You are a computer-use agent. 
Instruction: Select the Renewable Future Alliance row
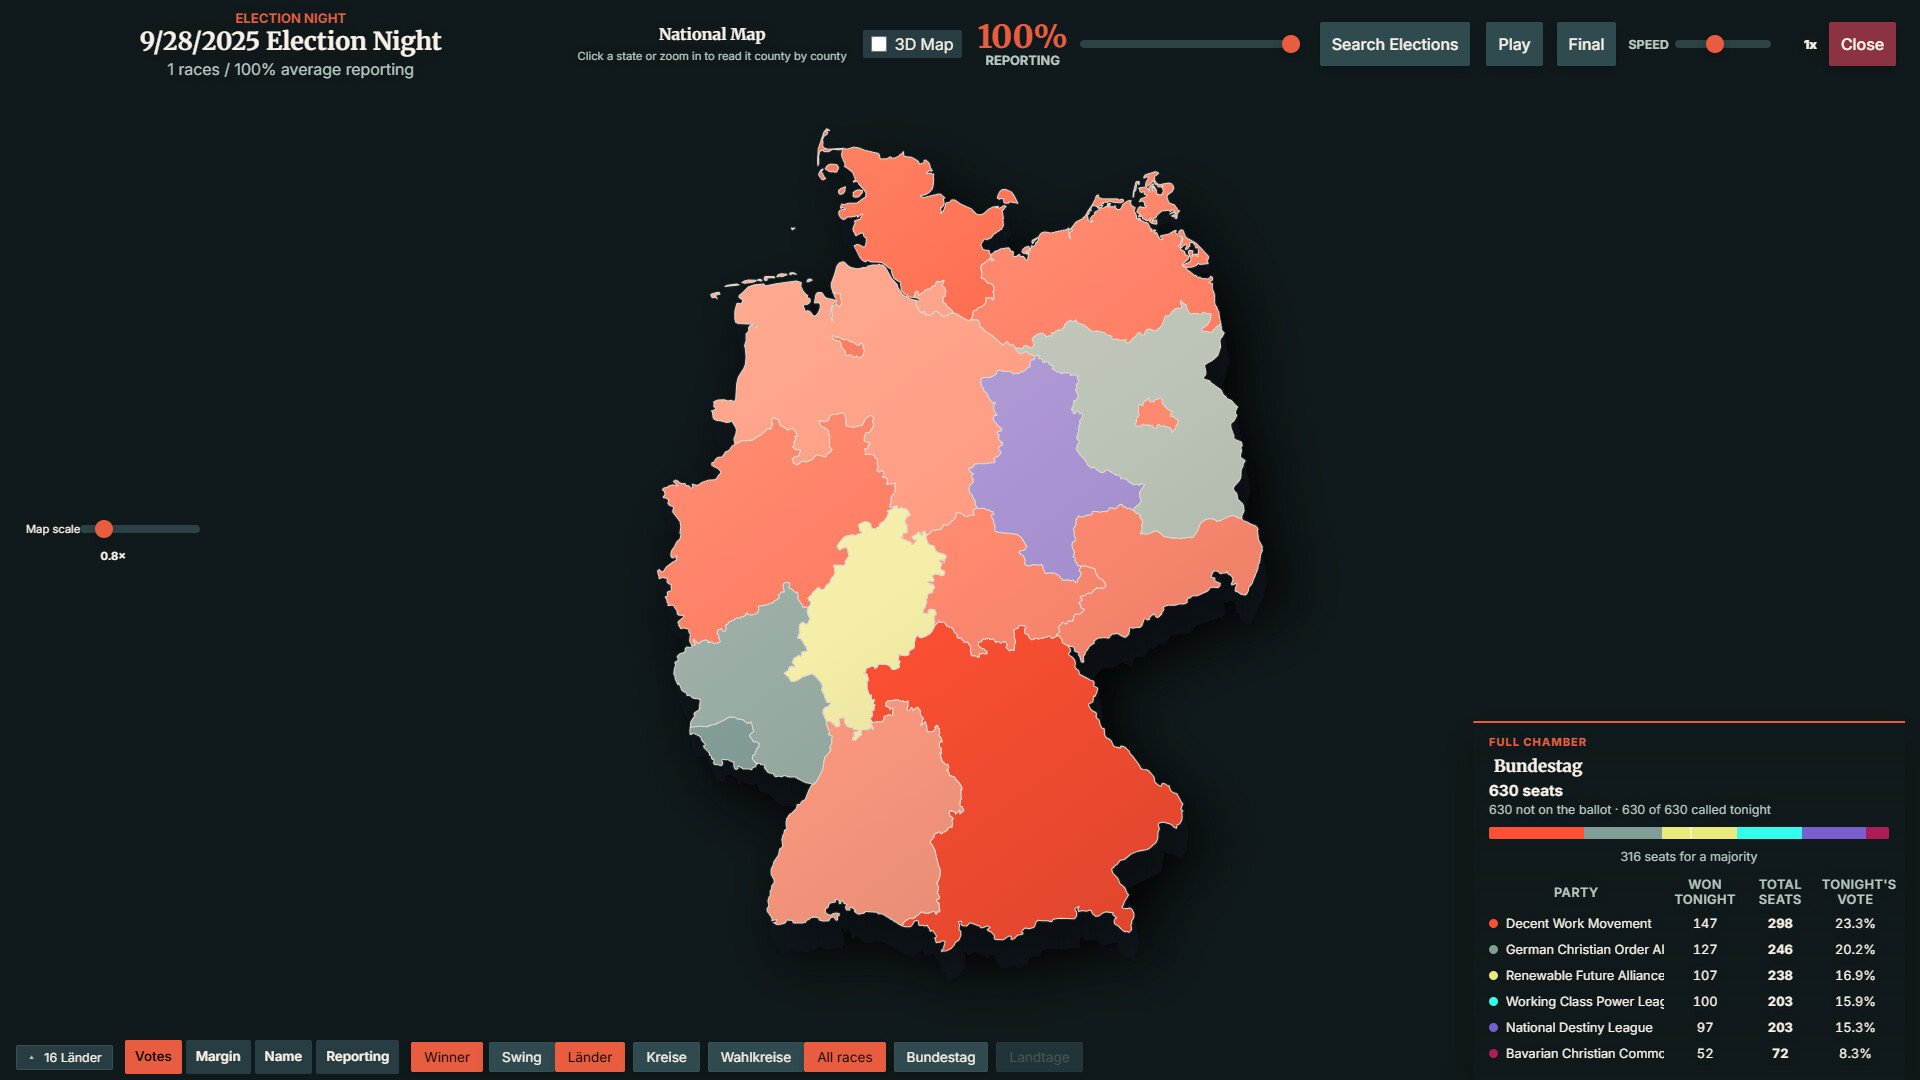[1688, 976]
